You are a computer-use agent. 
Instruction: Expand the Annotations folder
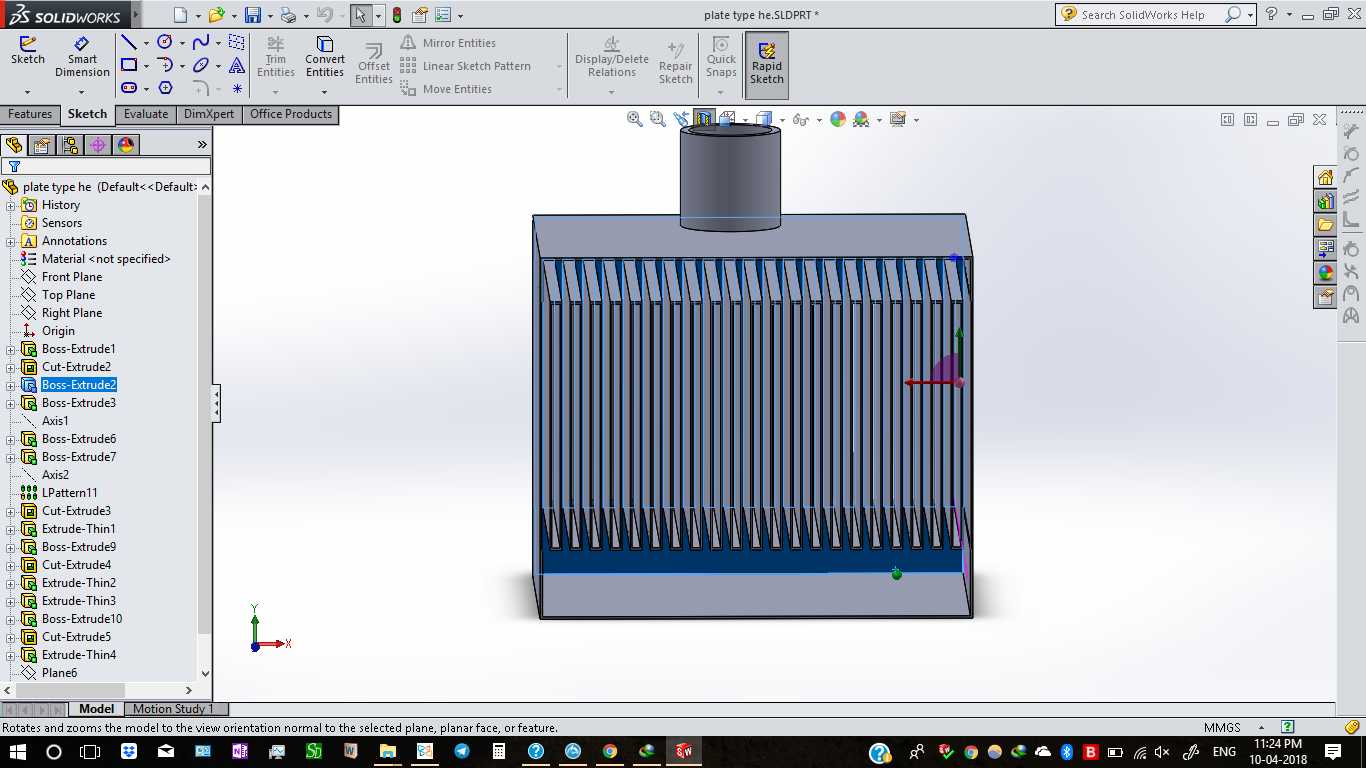(x=11, y=241)
